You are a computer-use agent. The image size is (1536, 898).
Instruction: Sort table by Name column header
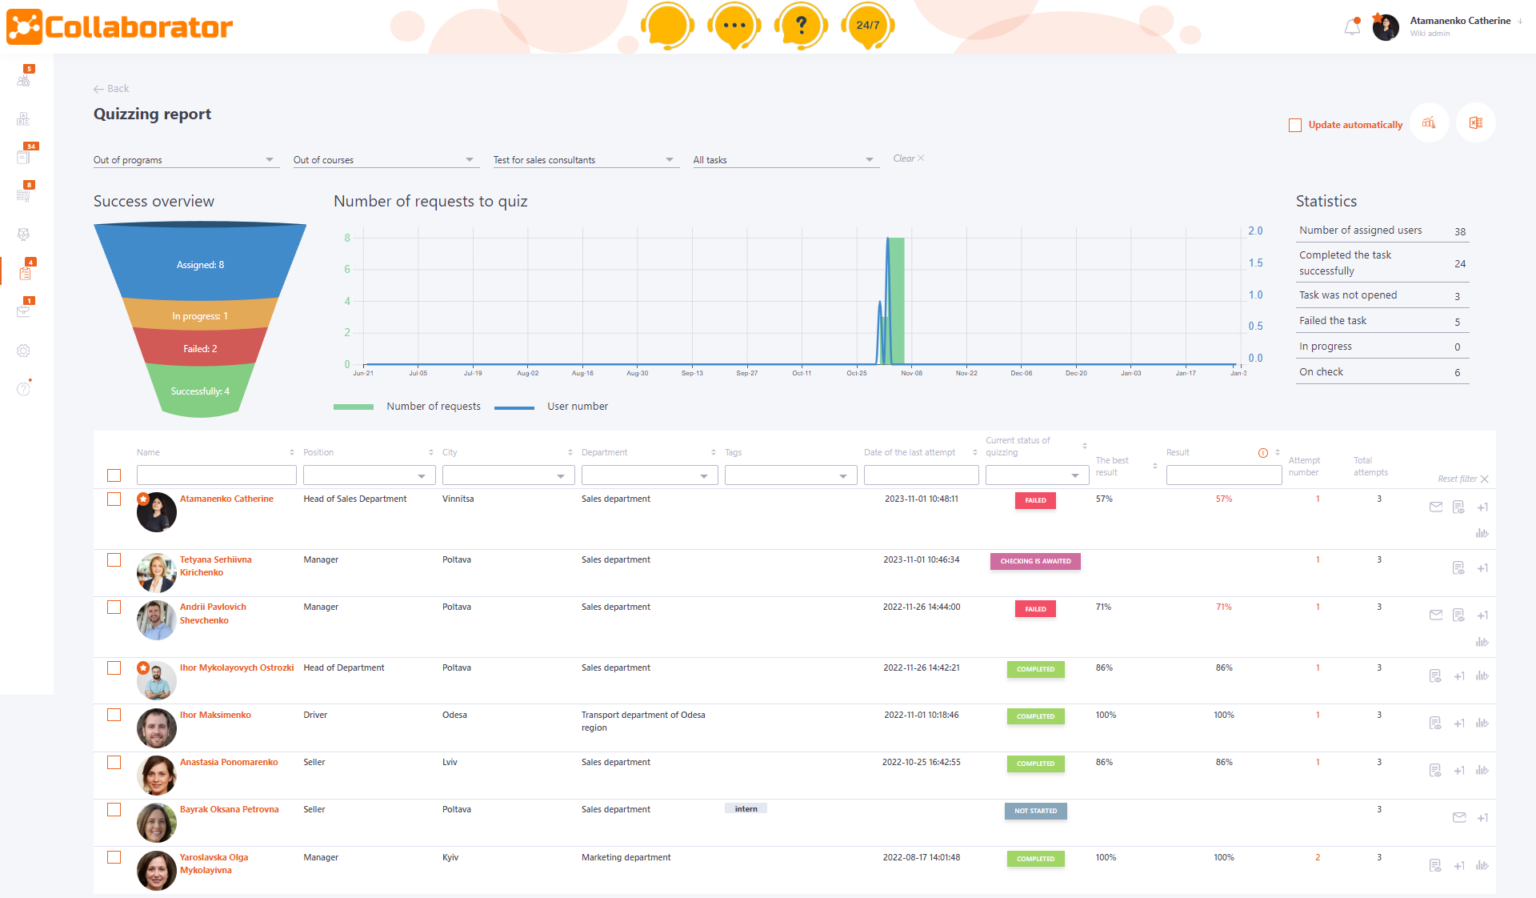coord(148,452)
